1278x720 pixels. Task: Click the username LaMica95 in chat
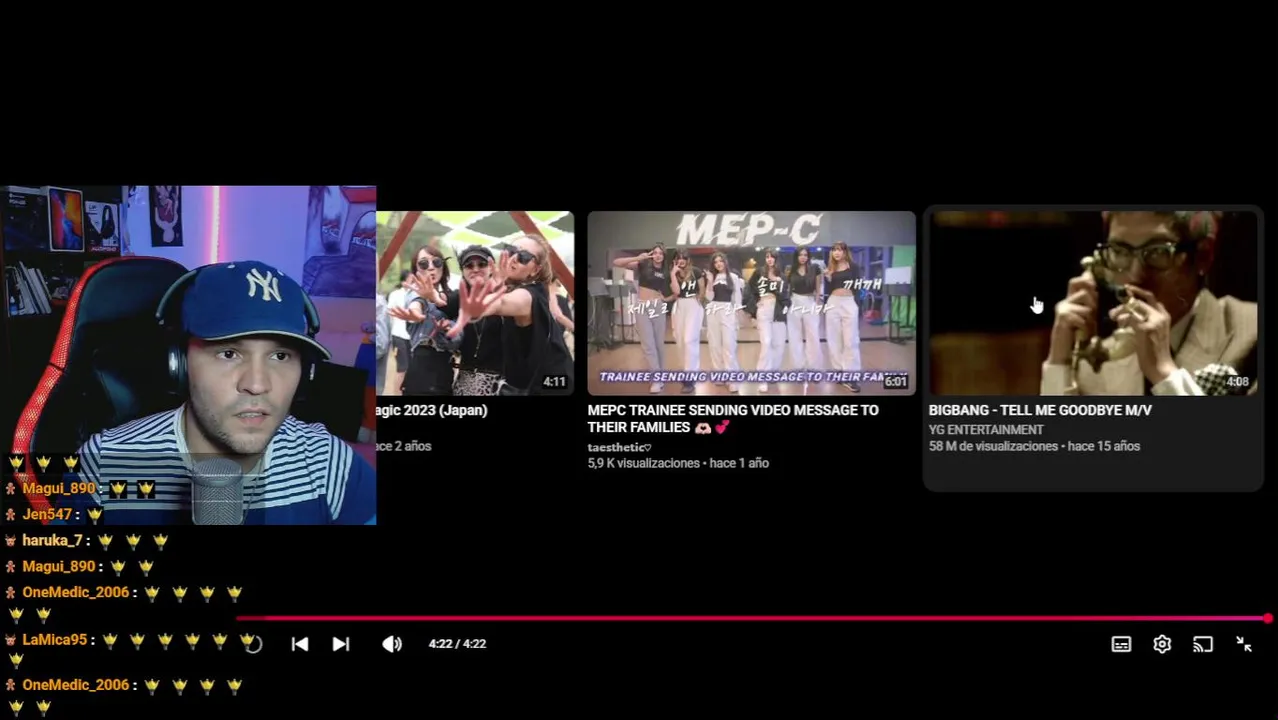click(x=55, y=639)
